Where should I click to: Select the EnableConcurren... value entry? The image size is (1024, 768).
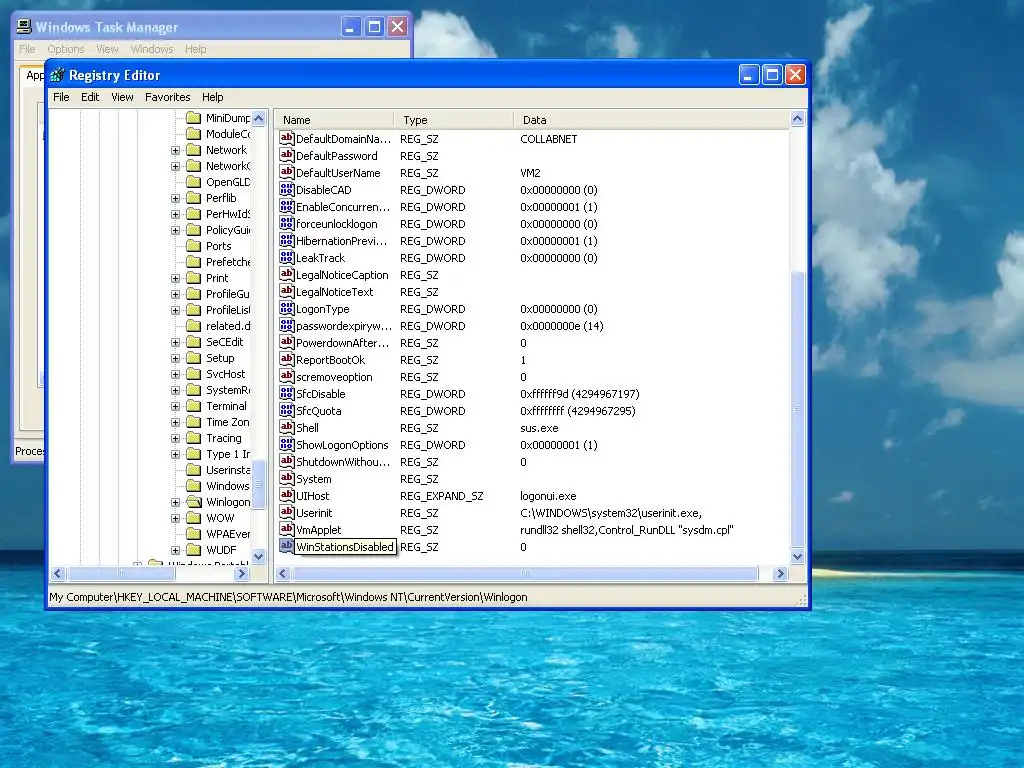[343, 206]
